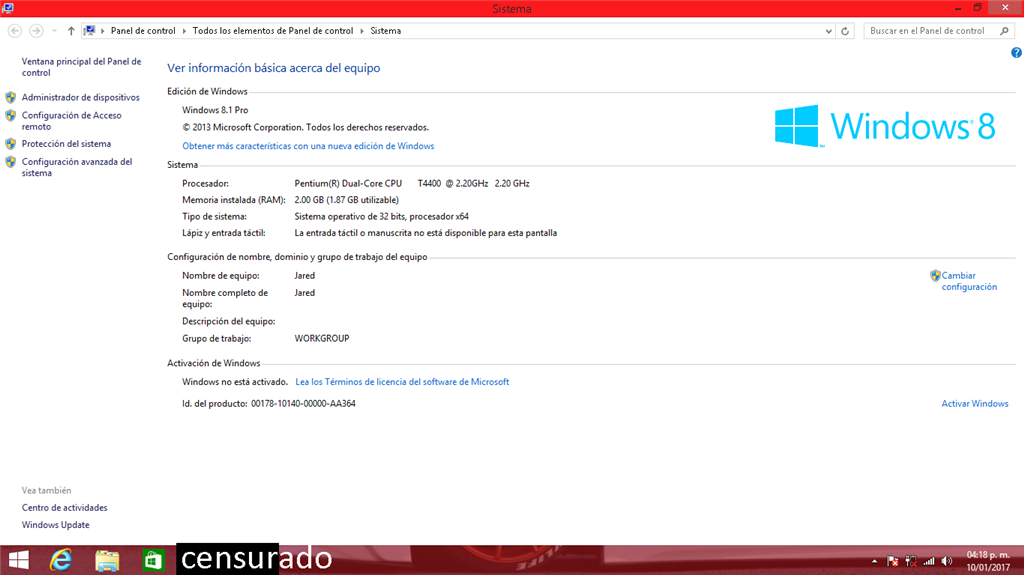This screenshot has height=575, width=1024.
Task: Click shield icon beside Protección del sistema
Action: click(x=10, y=144)
